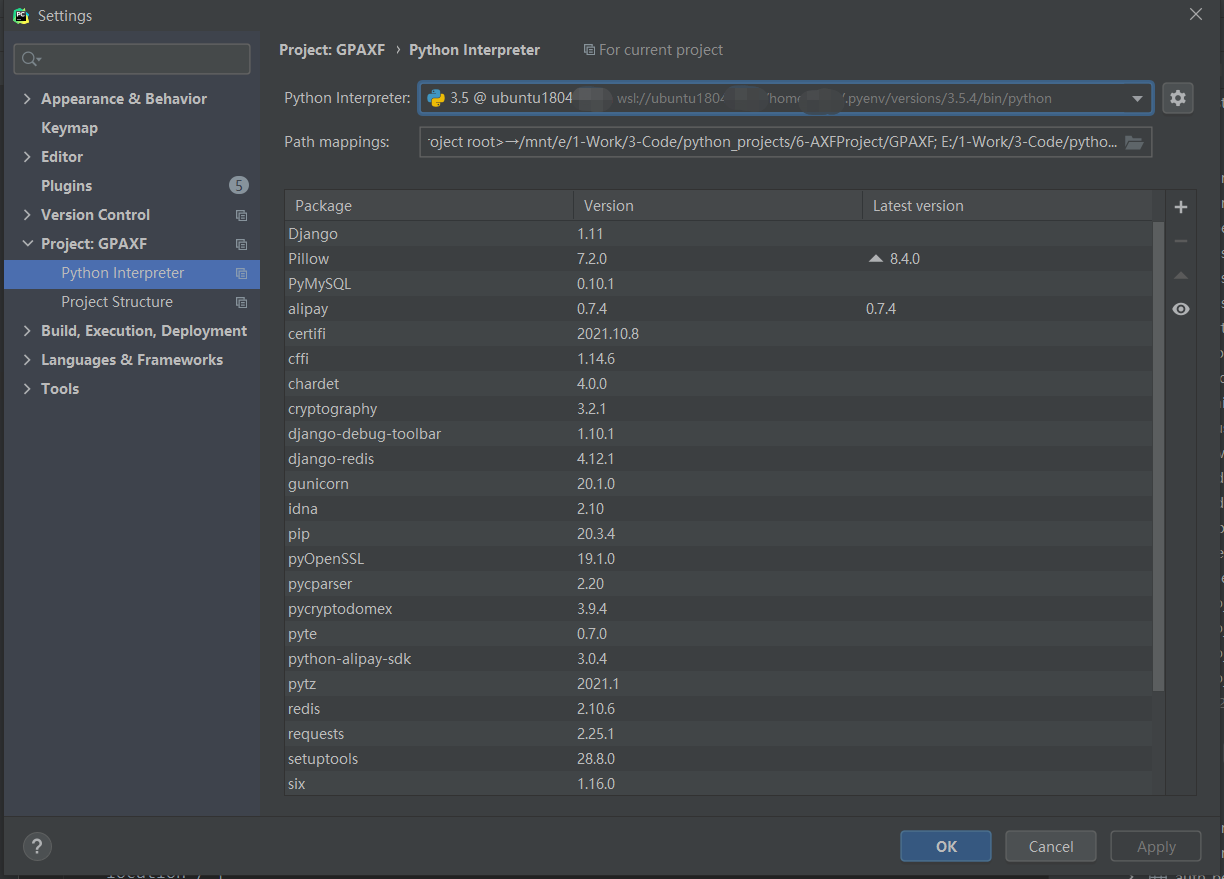The width and height of the screenshot is (1224, 879).
Task: Select the django-debug-toolbar package row
Action: click(718, 434)
